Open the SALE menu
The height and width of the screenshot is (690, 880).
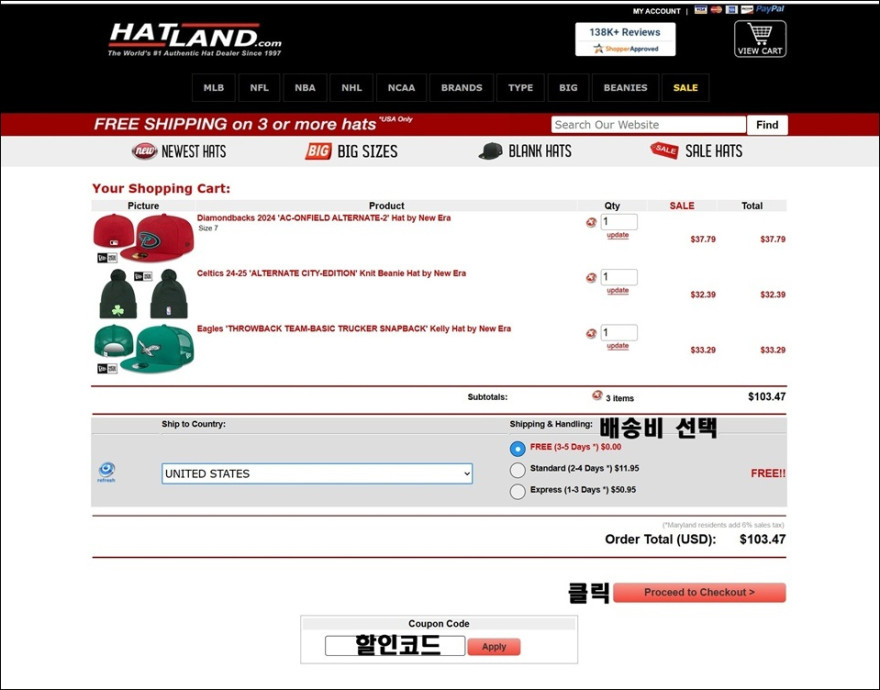[685, 88]
